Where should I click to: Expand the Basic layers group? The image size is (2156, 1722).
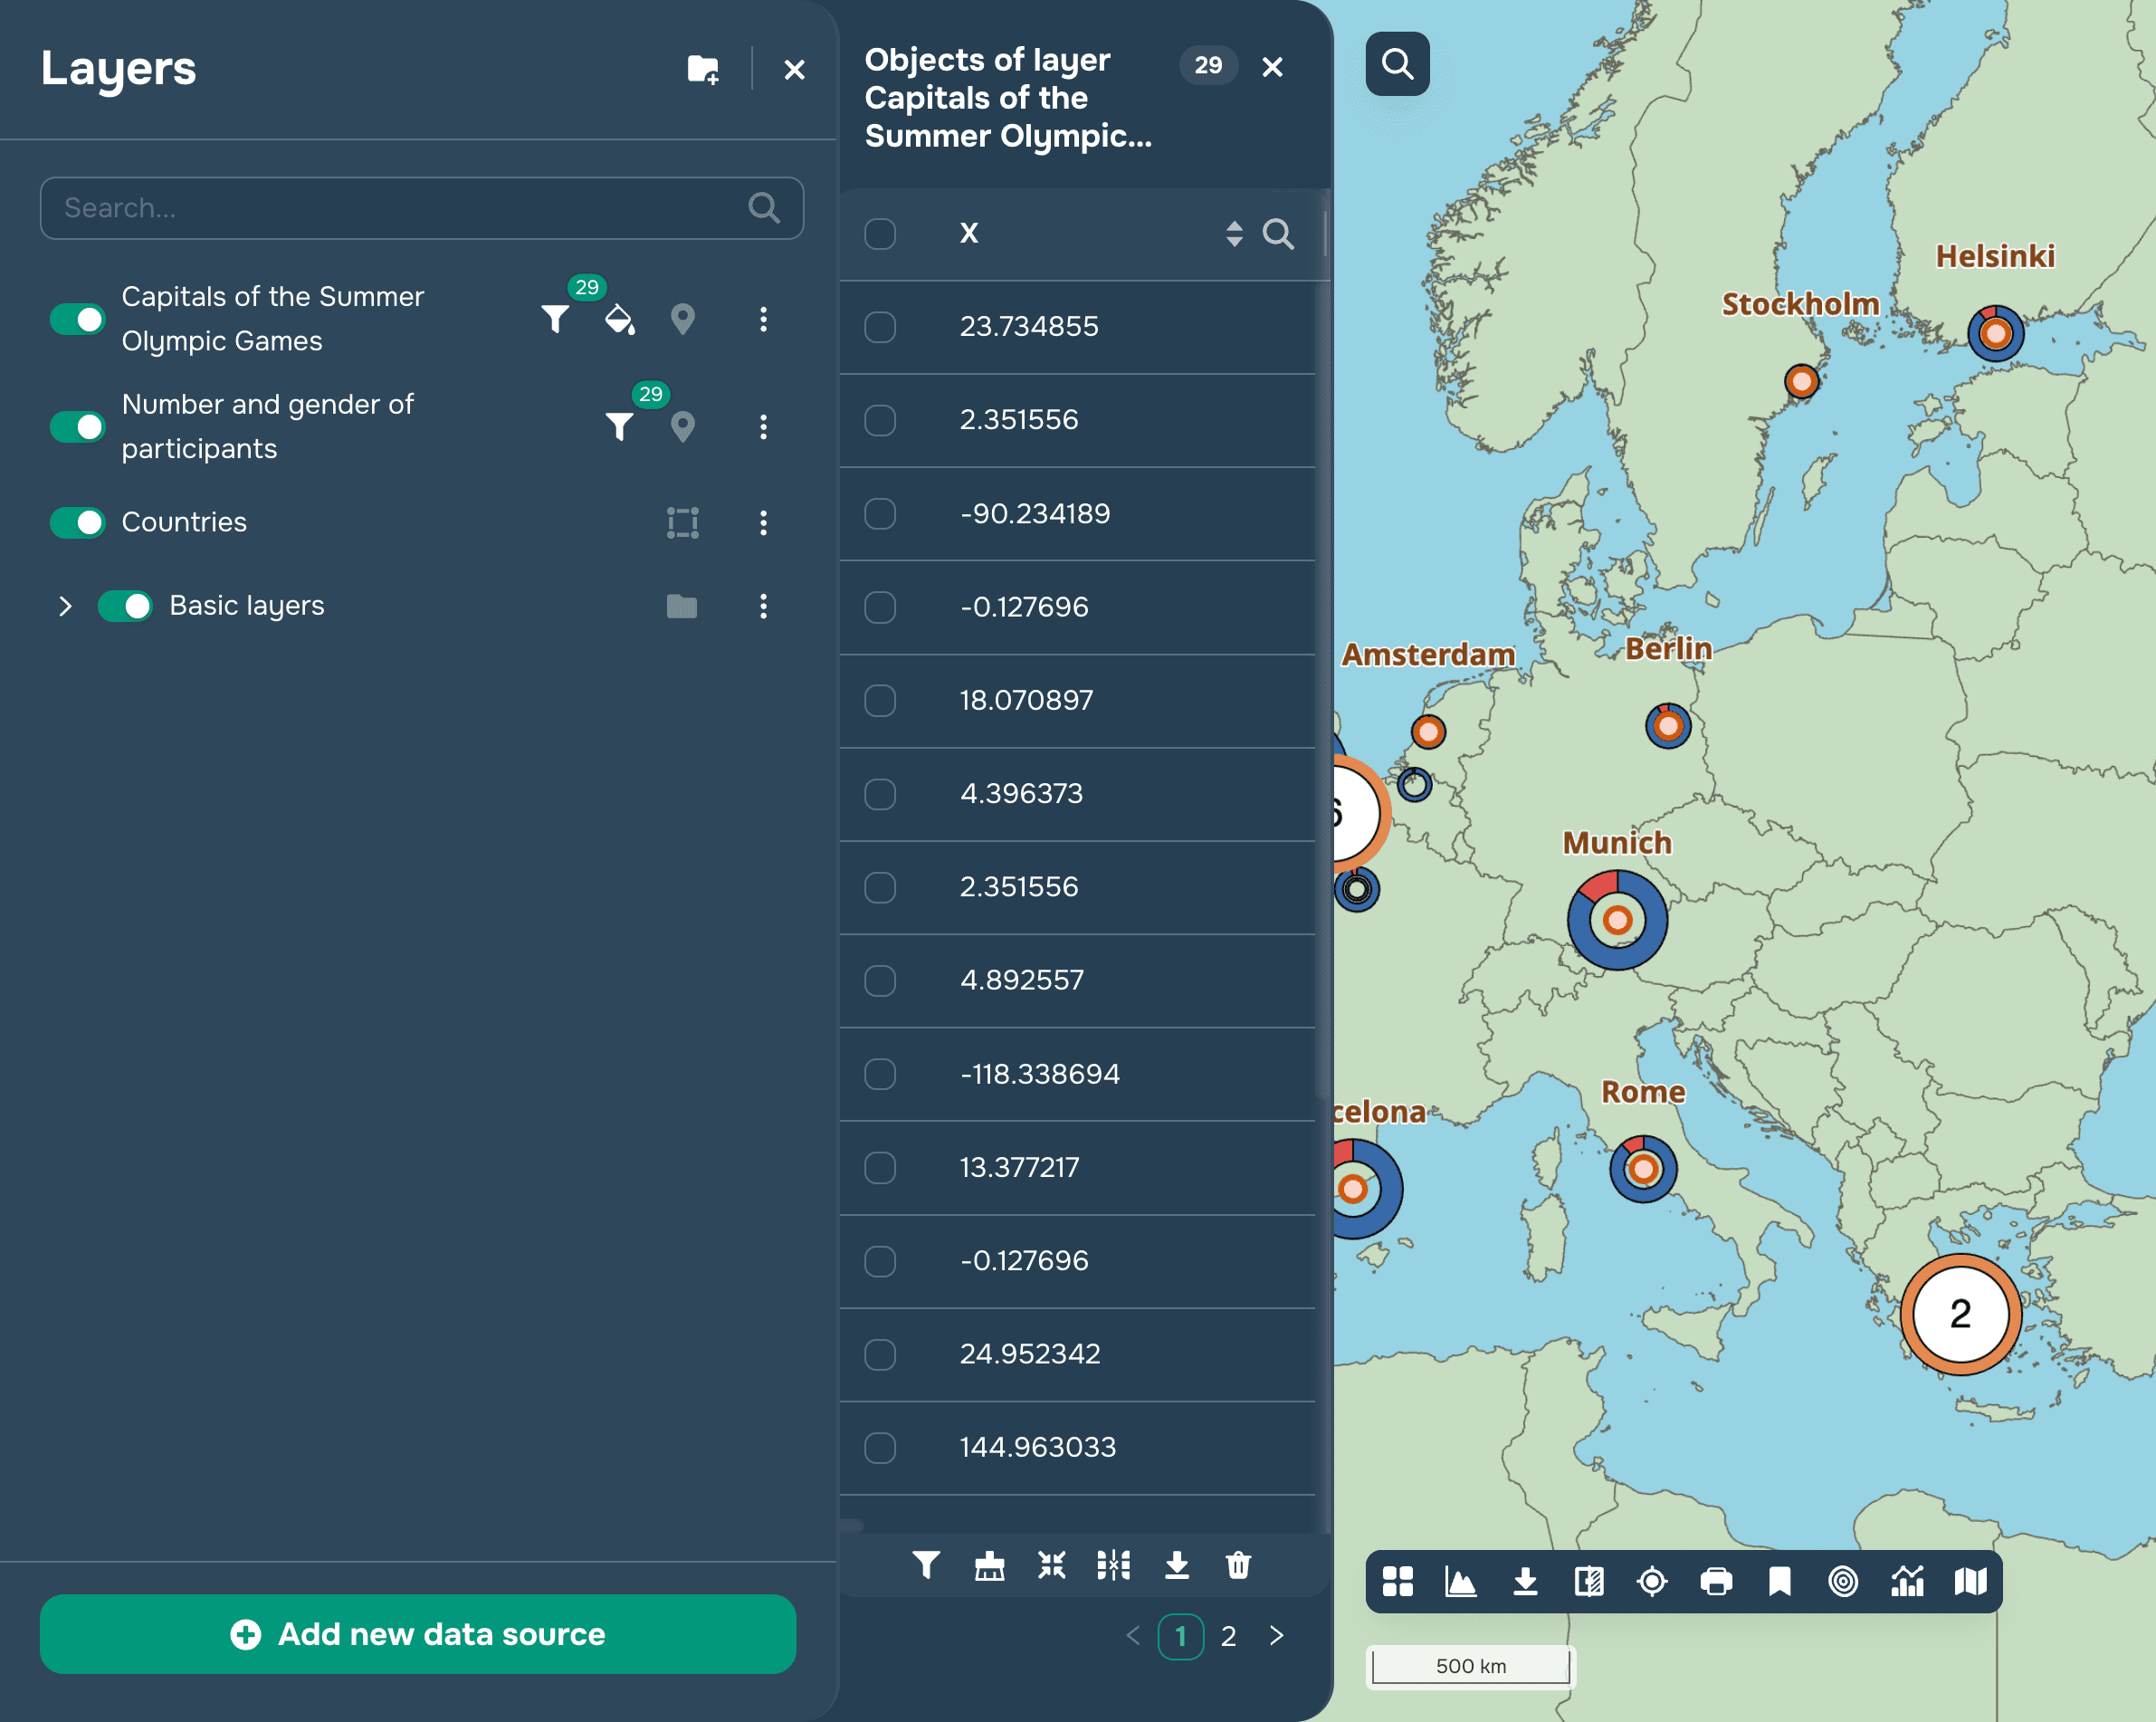pos(65,606)
